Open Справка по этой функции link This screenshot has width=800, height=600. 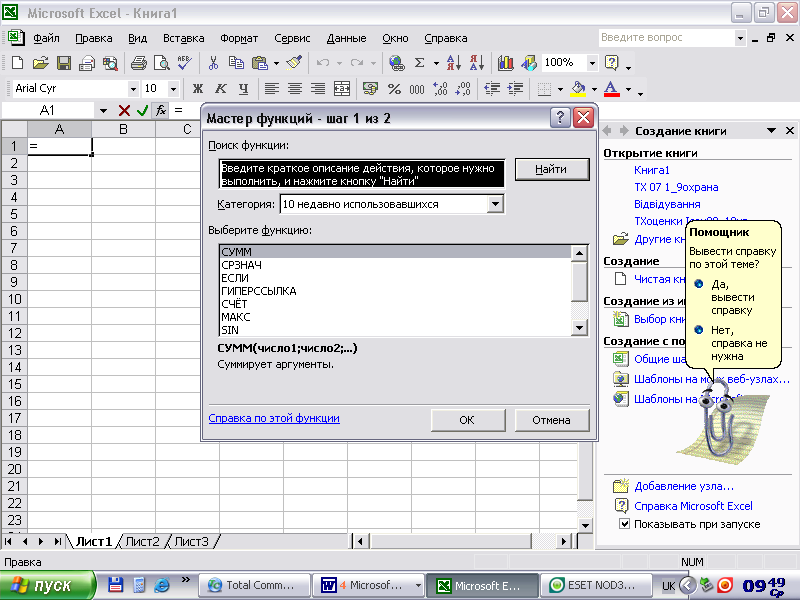[274, 418]
